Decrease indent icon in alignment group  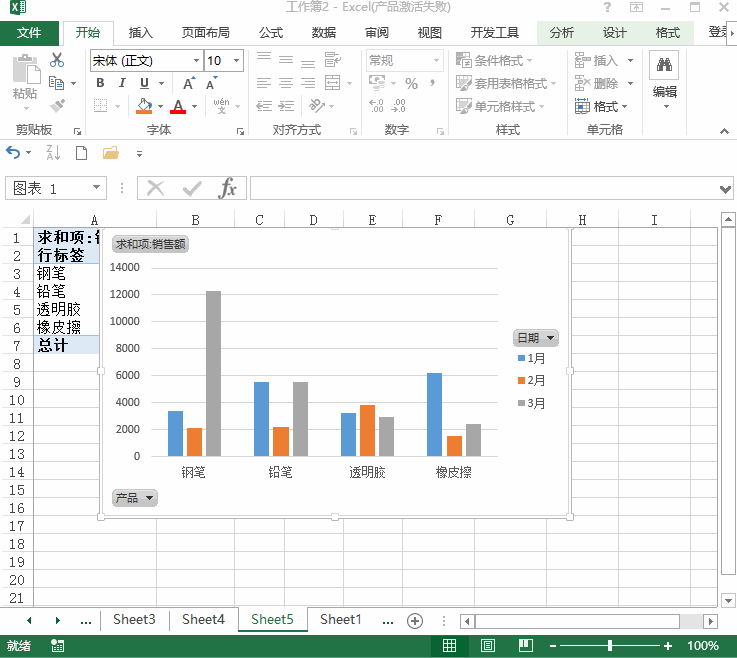click(264, 106)
